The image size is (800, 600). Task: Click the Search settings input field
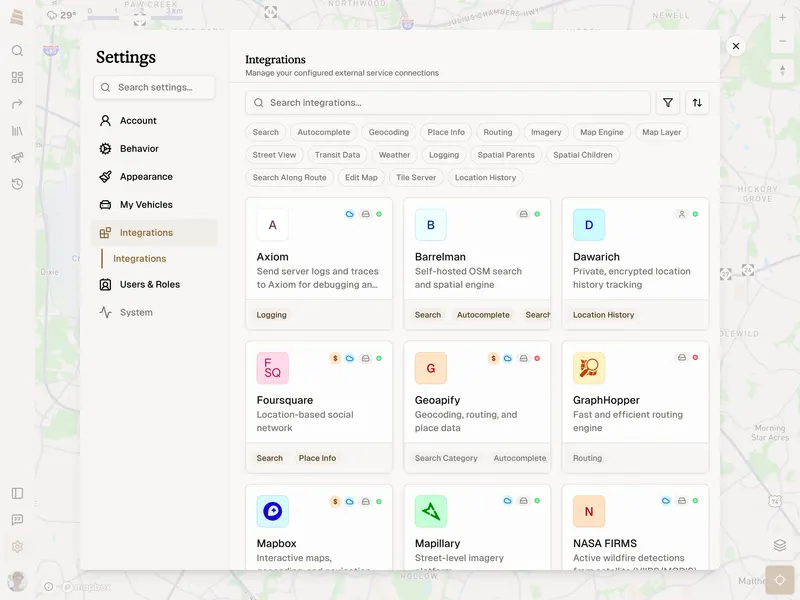pos(154,87)
